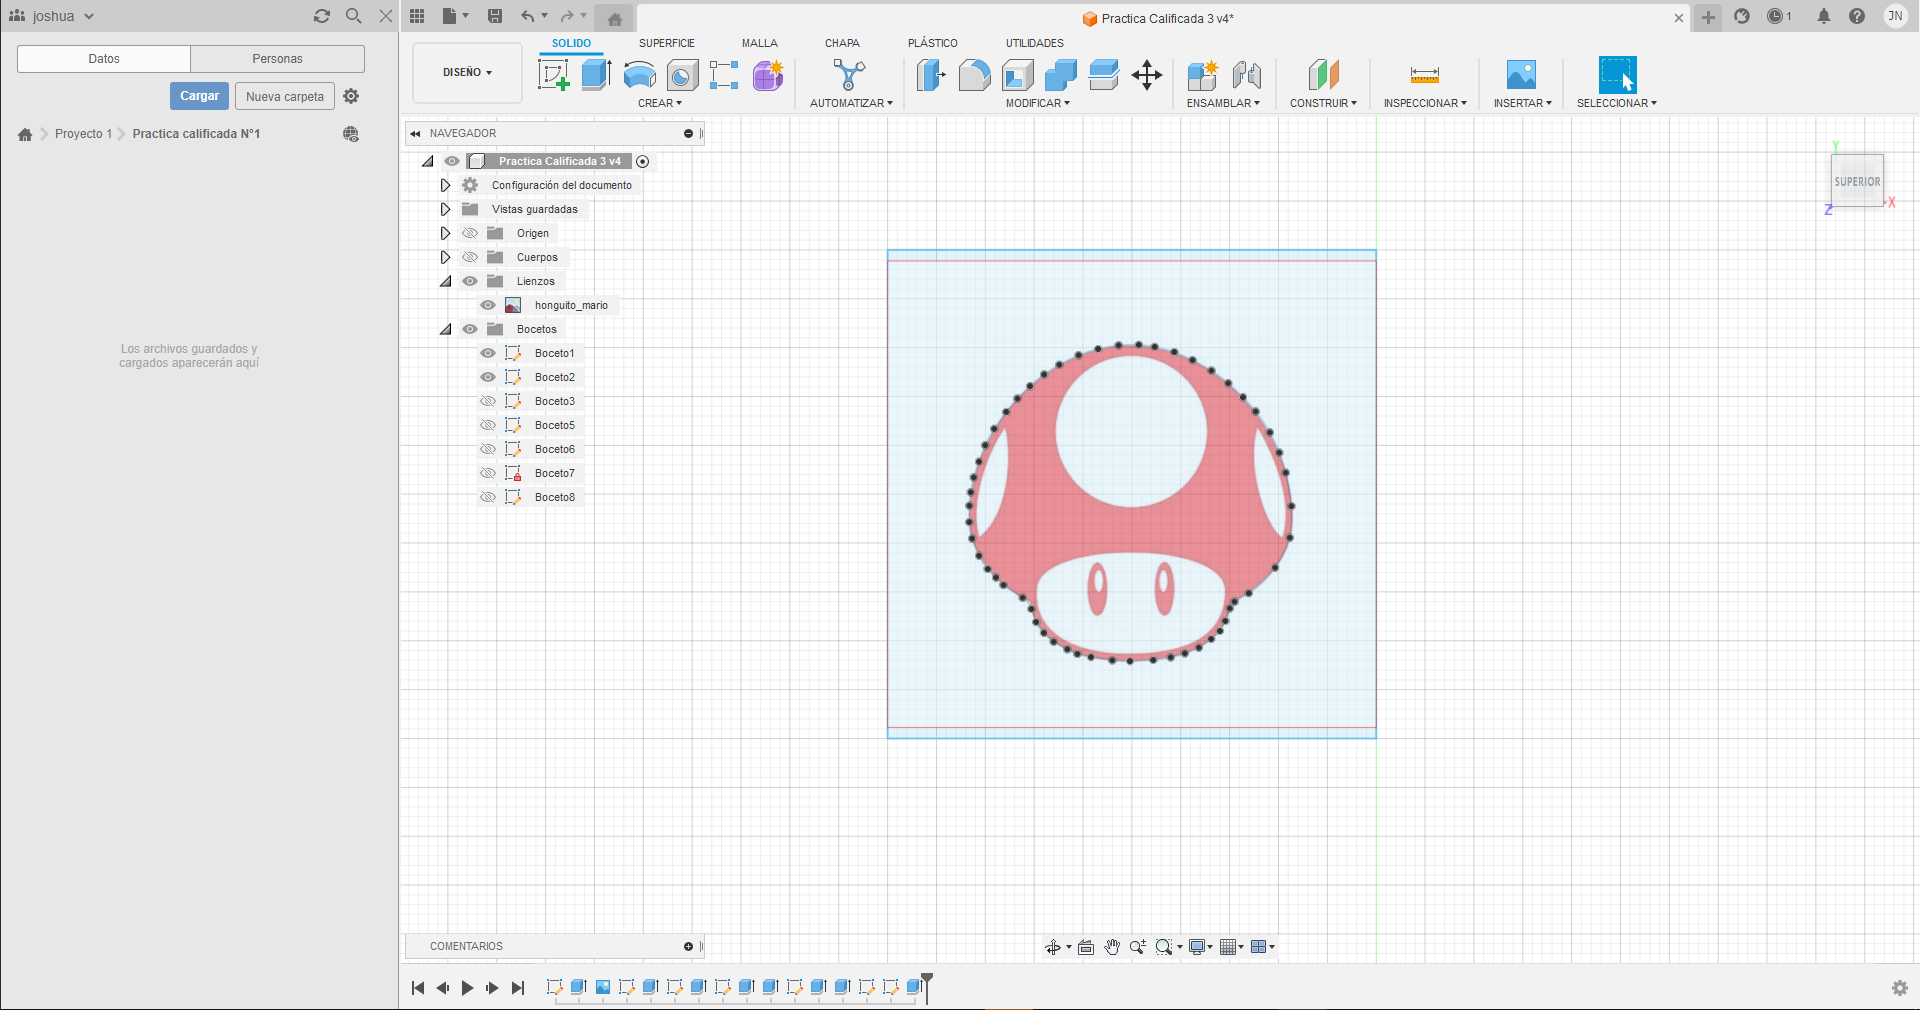Show Boceto5 via its eye icon
The width and height of the screenshot is (1920, 1010).
click(x=488, y=425)
